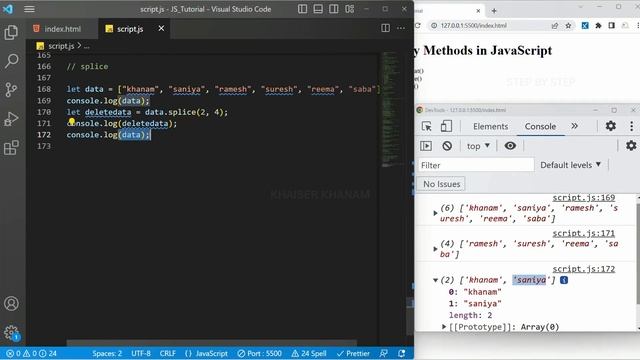This screenshot has width=640, height=360.
Task: Open the VS Code hamburger menu
Action: [29, 9]
